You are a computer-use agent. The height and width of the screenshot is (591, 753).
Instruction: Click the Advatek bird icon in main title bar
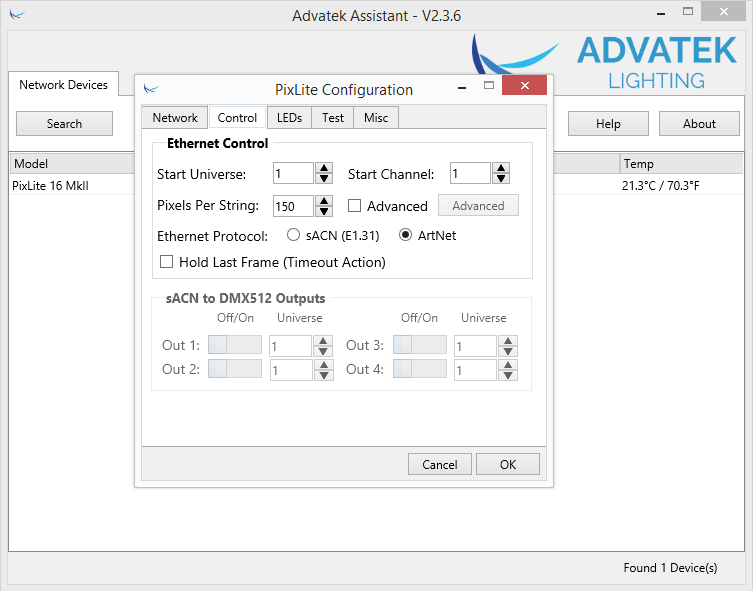(17, 15)
